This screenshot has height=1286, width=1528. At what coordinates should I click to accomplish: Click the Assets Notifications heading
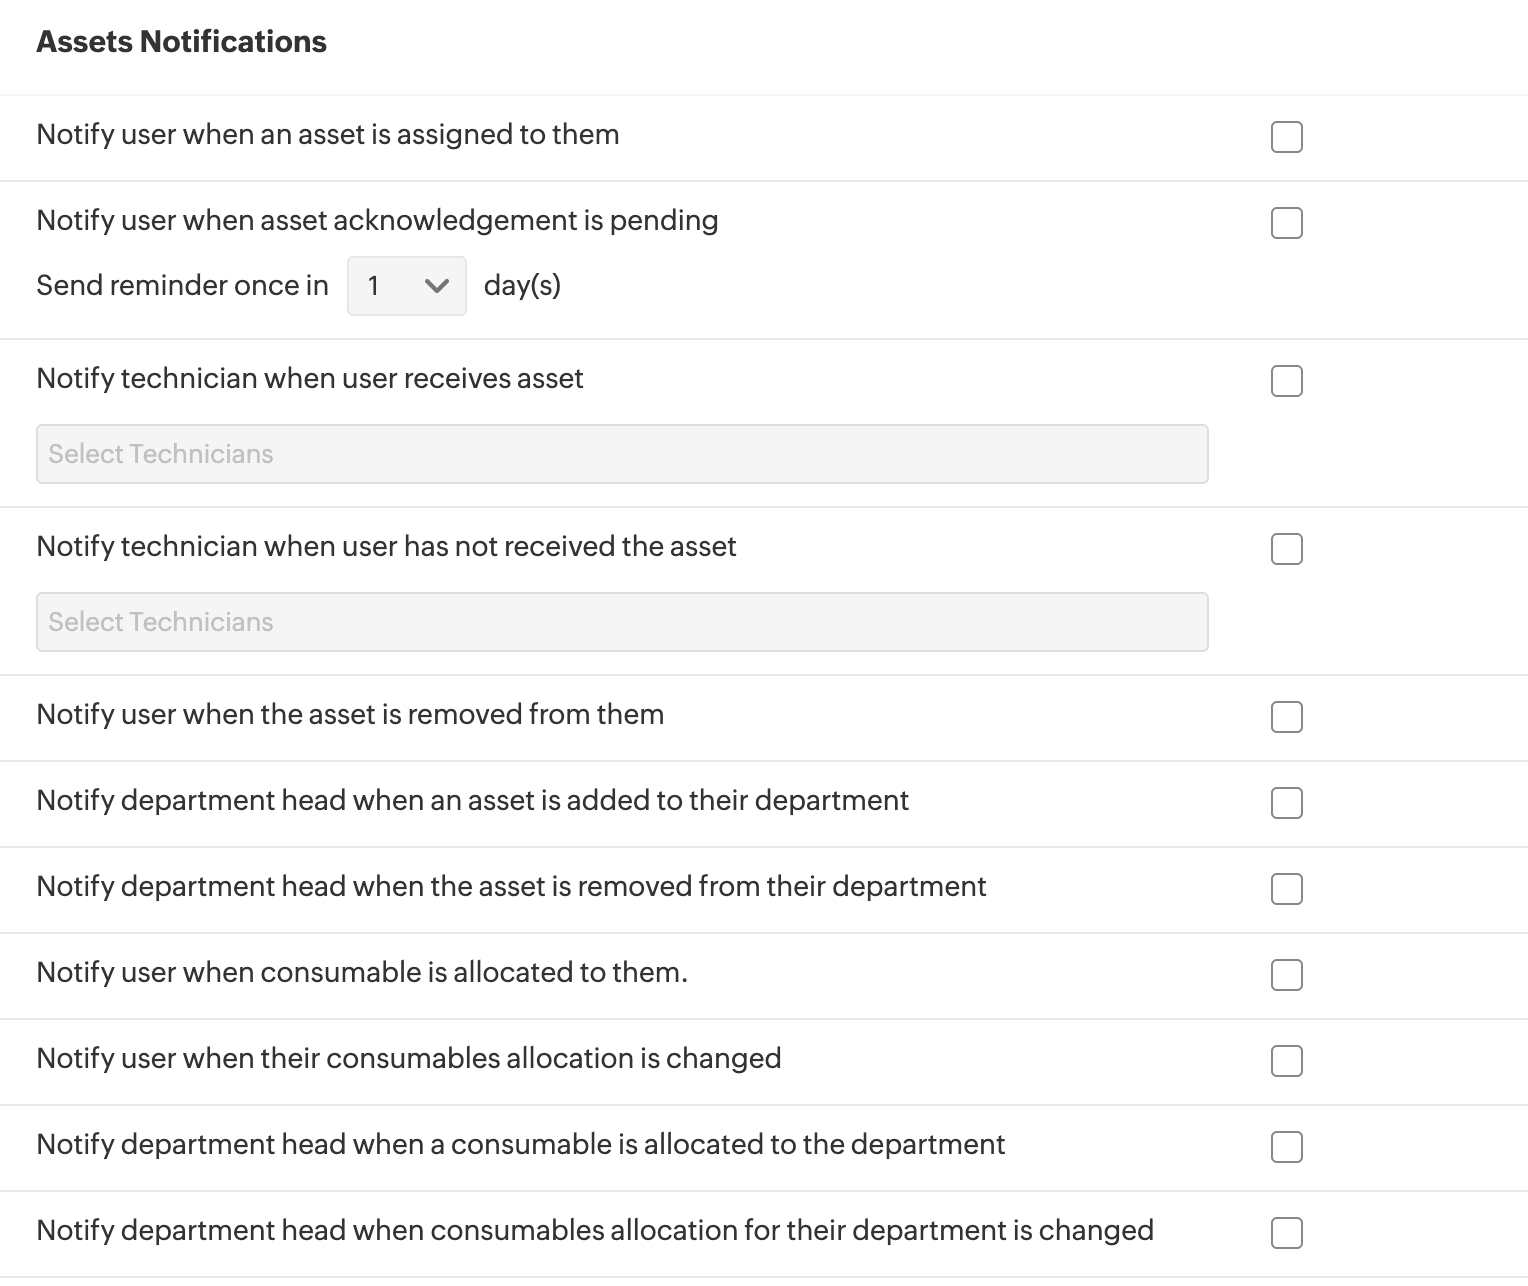point(181,42)
